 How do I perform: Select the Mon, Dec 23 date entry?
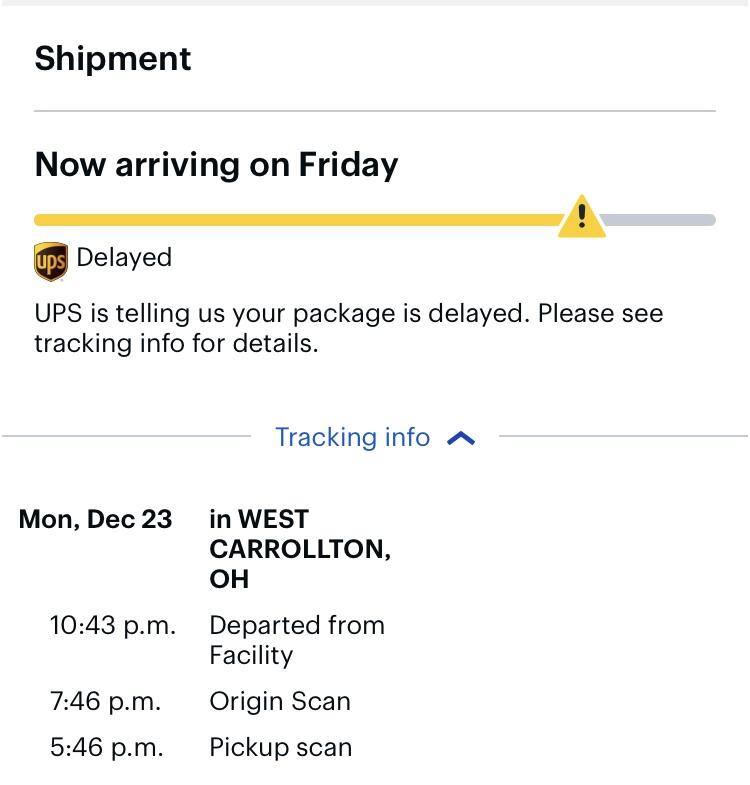point(95,519)
